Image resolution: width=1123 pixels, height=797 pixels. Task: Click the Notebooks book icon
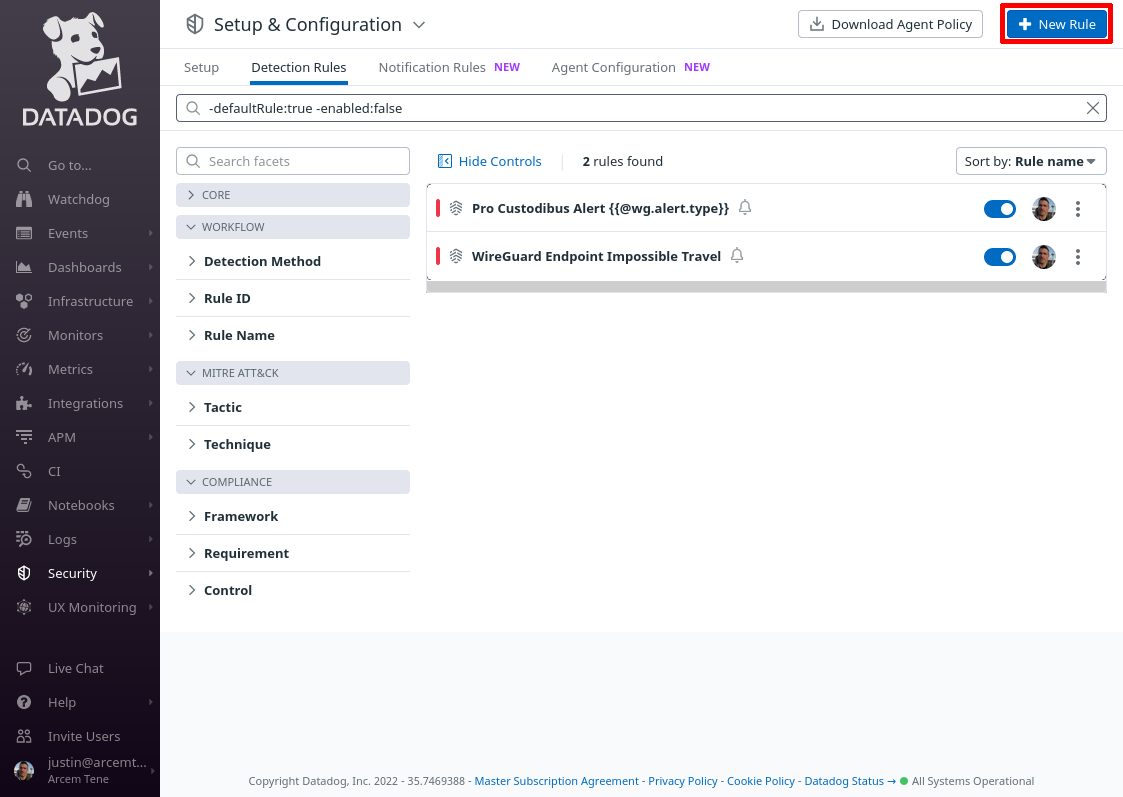point(24,506)
